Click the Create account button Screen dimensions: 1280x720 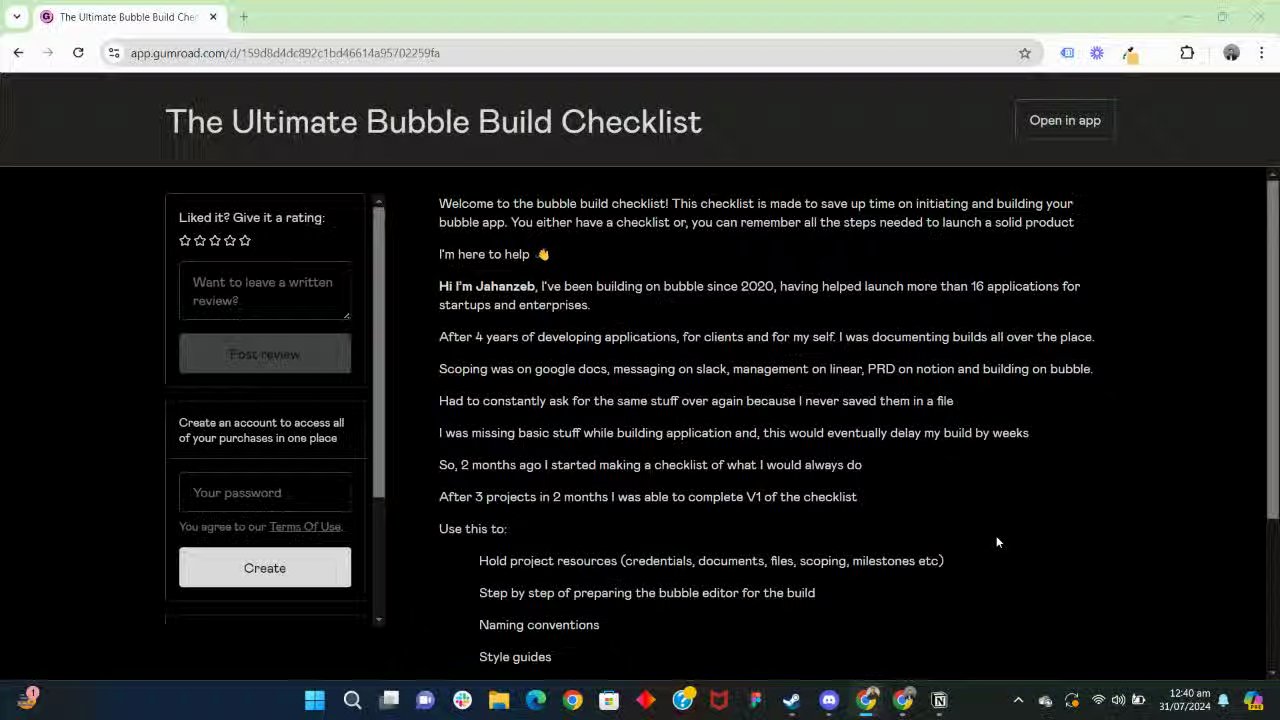pyautogui.click(x=265, y=568)
